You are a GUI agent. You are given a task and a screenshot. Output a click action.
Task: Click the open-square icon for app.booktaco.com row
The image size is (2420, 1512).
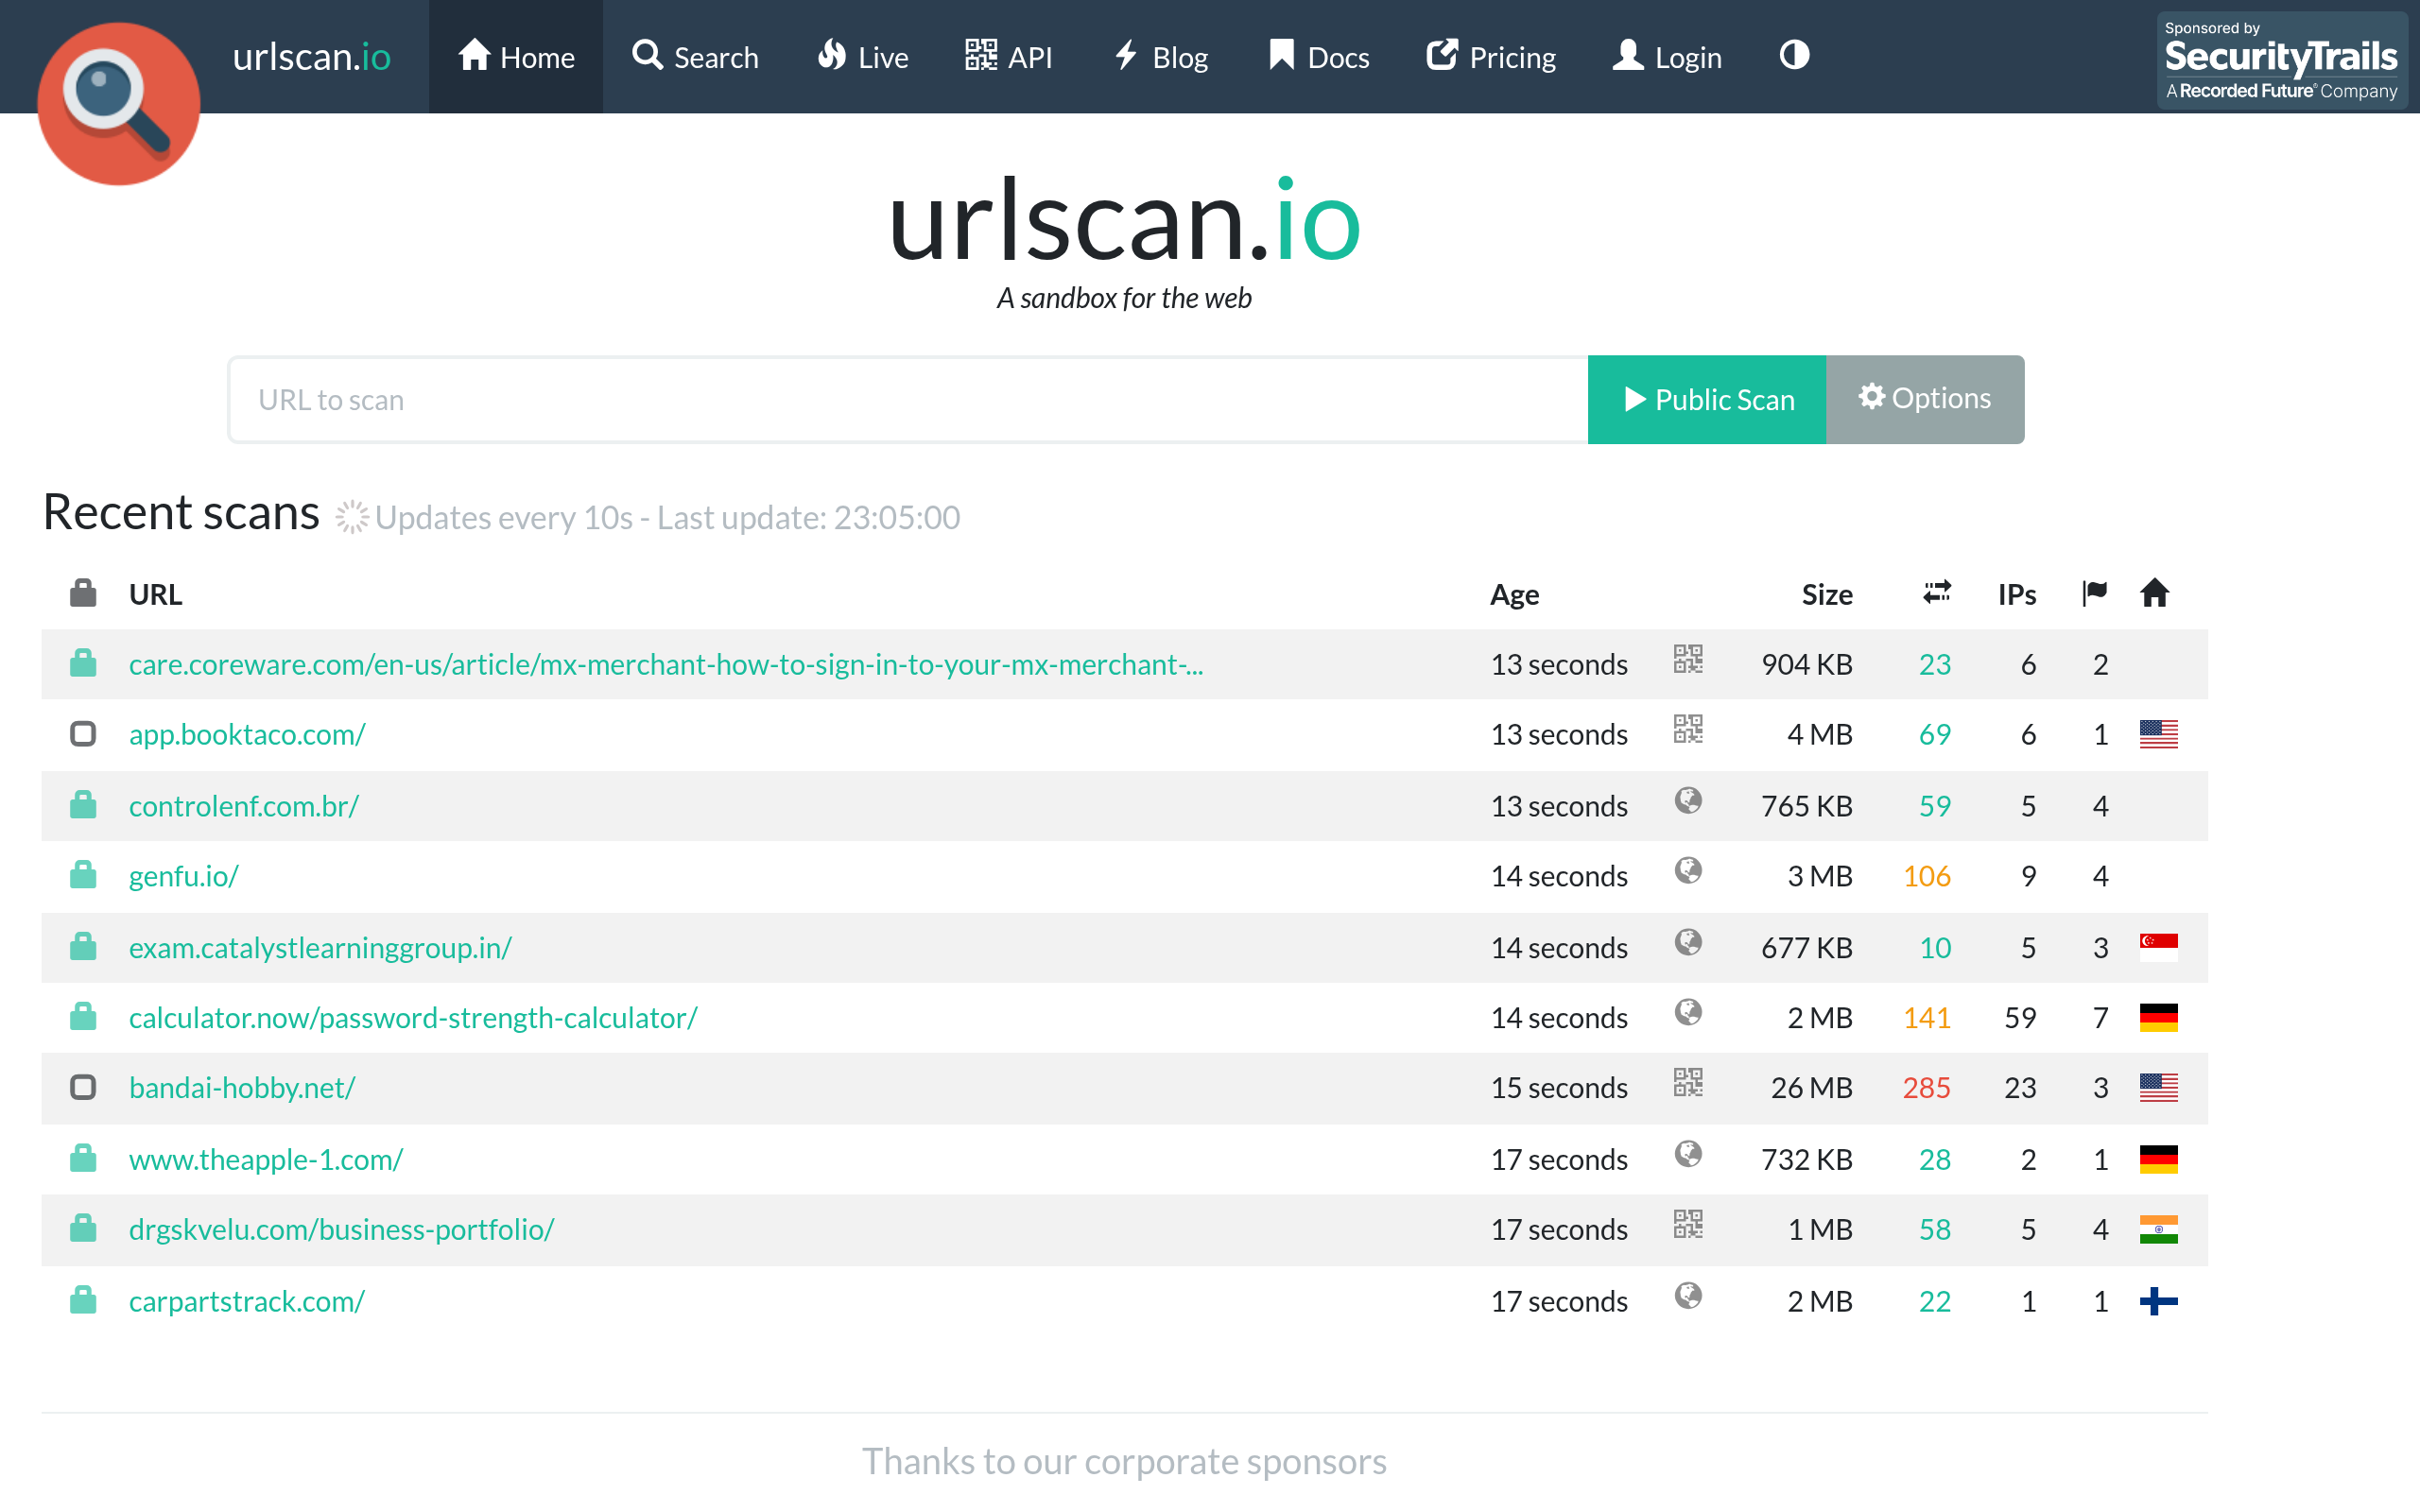pyautogui.click(x=83, y=734)
